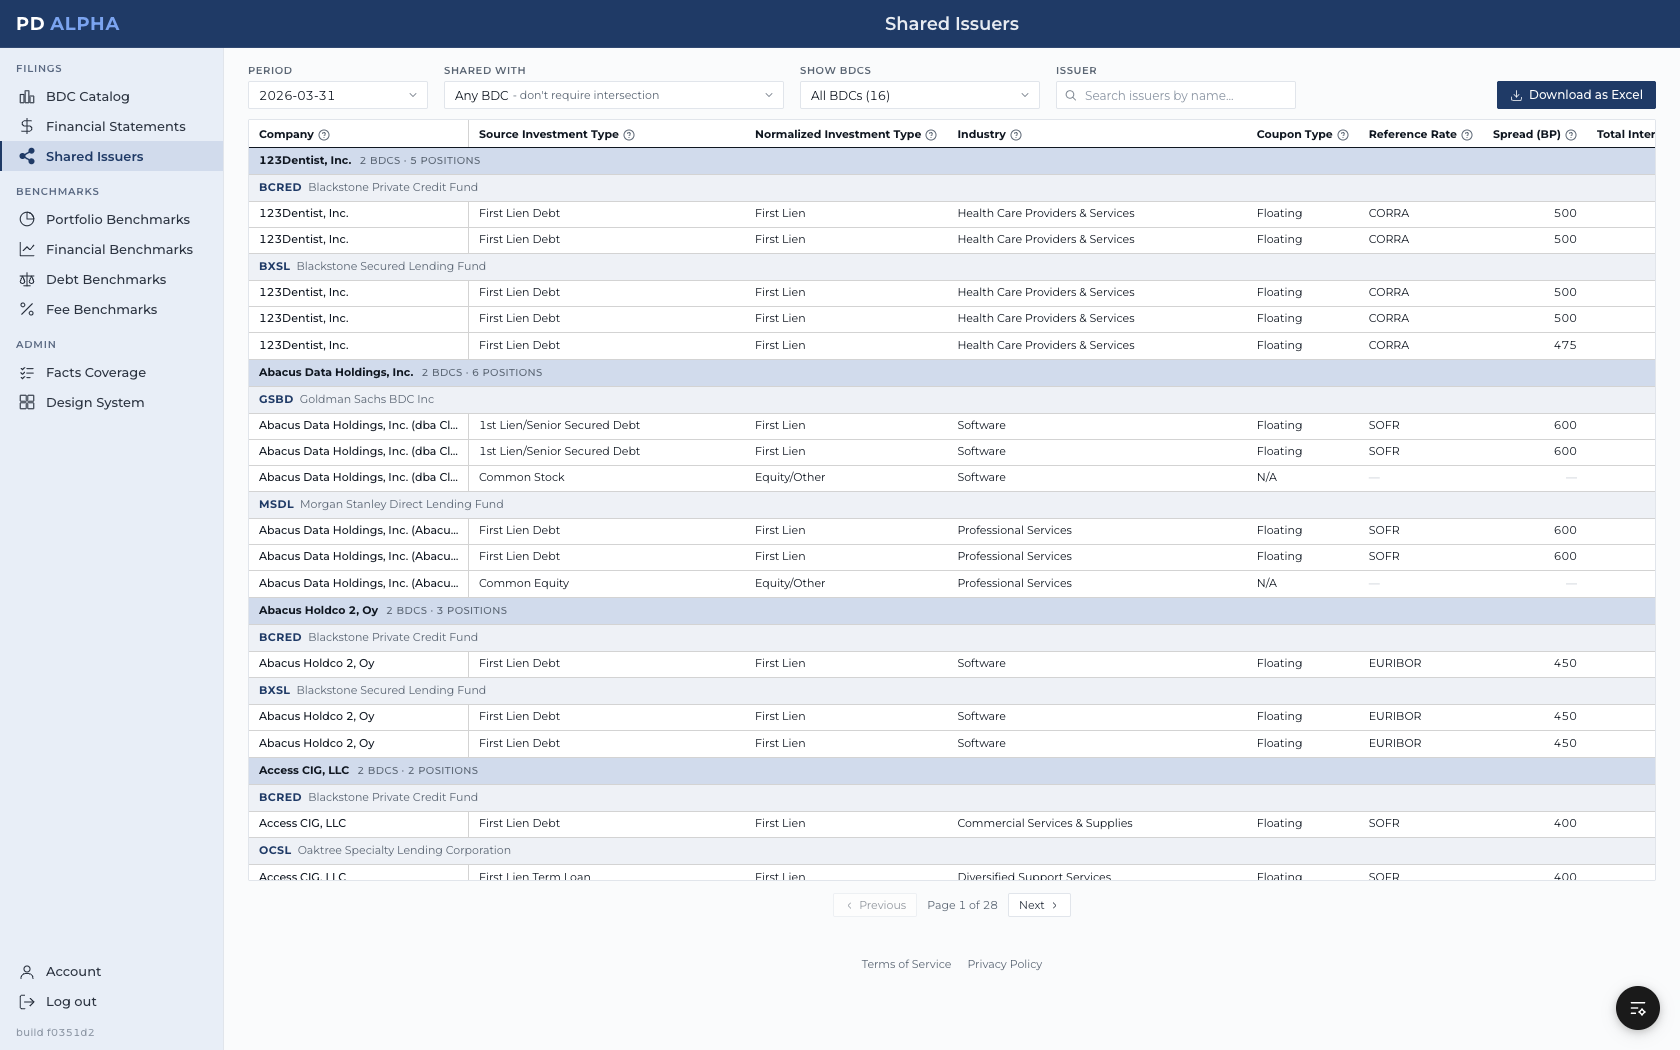Click the Fee Benchmarks percent icon
The width and height of the screenshot is (1680, 1050).
click(x=27, y=310)
